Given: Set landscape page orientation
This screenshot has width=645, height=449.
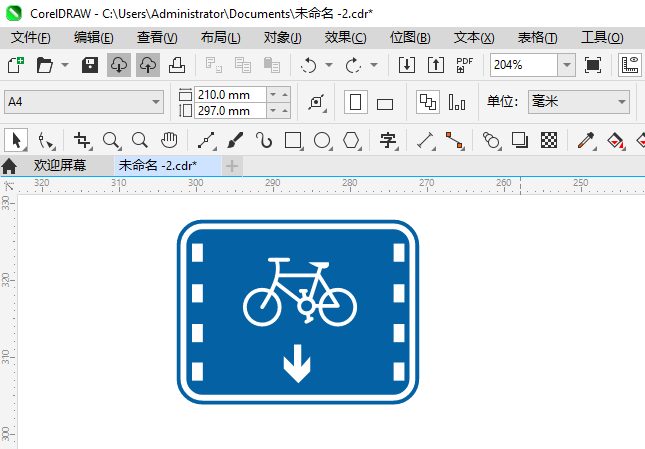Looking at the screenshot, I should click(x=385, y=104).
